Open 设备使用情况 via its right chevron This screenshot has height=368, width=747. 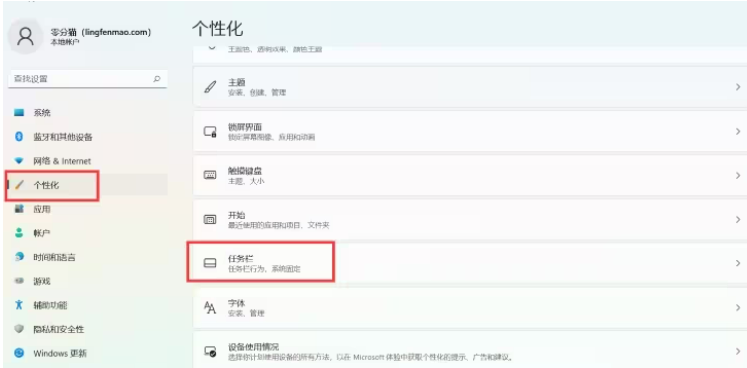[738, 352]
